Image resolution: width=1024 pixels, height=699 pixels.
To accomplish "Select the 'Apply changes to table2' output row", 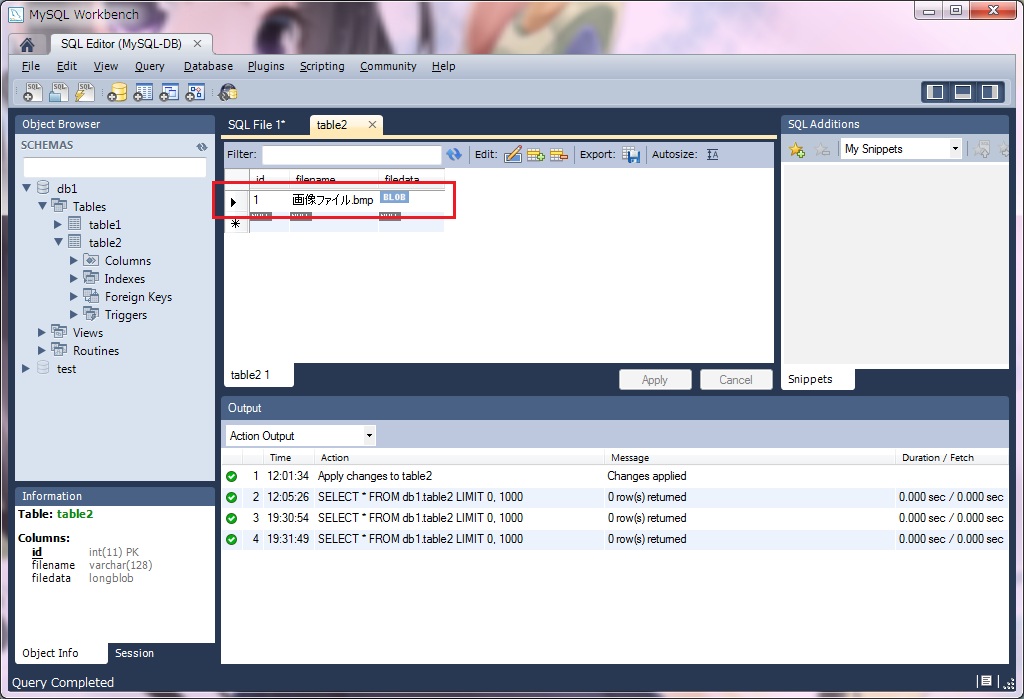I will tap(614, 476).
